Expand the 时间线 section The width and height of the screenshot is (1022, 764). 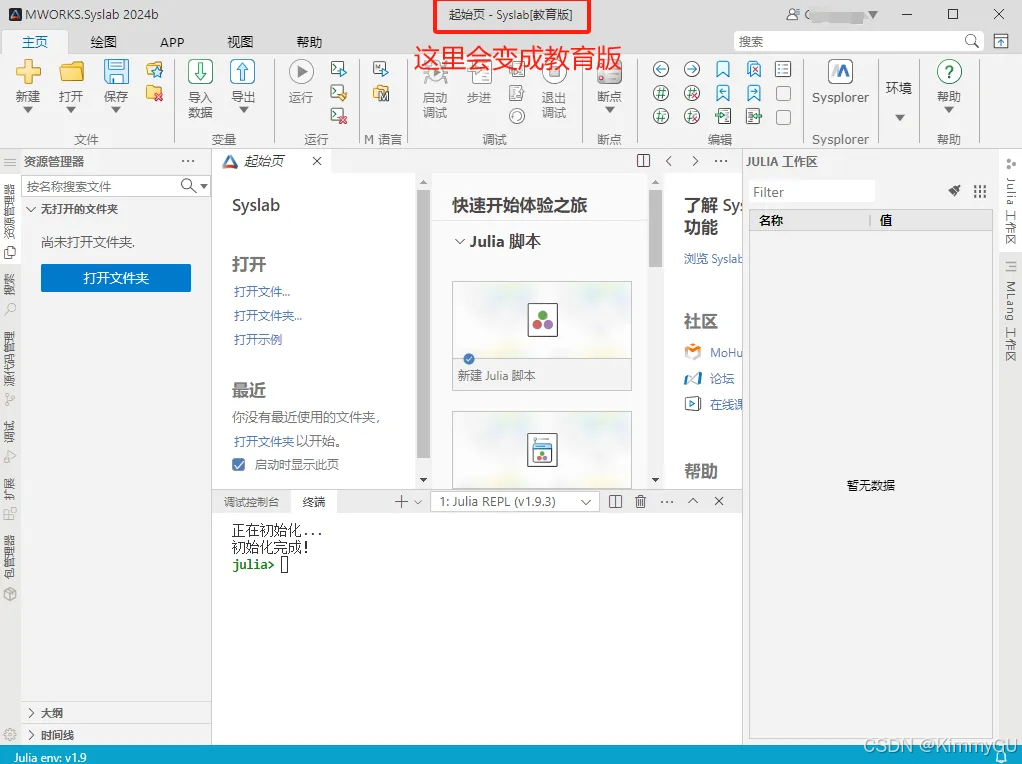(31, 735)
